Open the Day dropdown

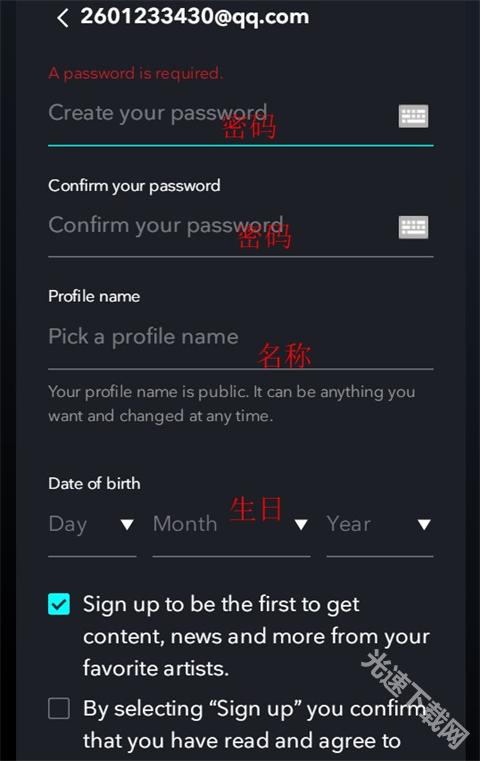92,527
